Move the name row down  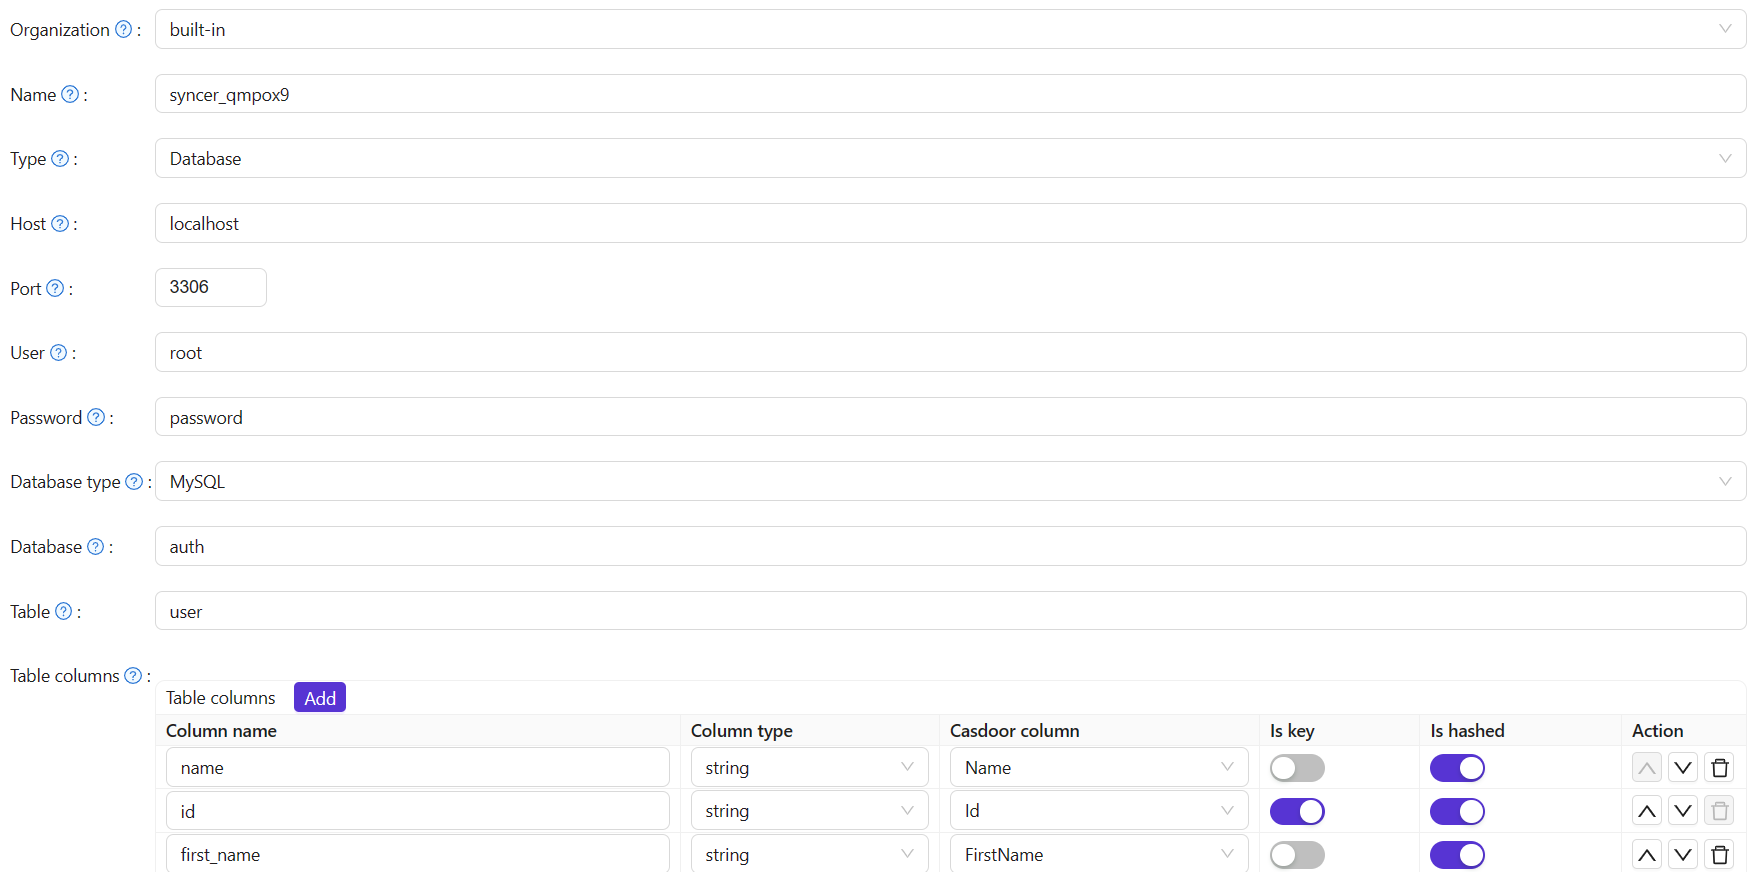[1683, 768]
